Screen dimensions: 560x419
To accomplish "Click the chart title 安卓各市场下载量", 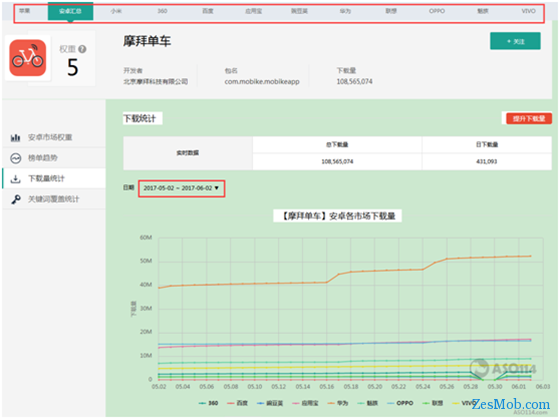I will click(x=362, y=216).
